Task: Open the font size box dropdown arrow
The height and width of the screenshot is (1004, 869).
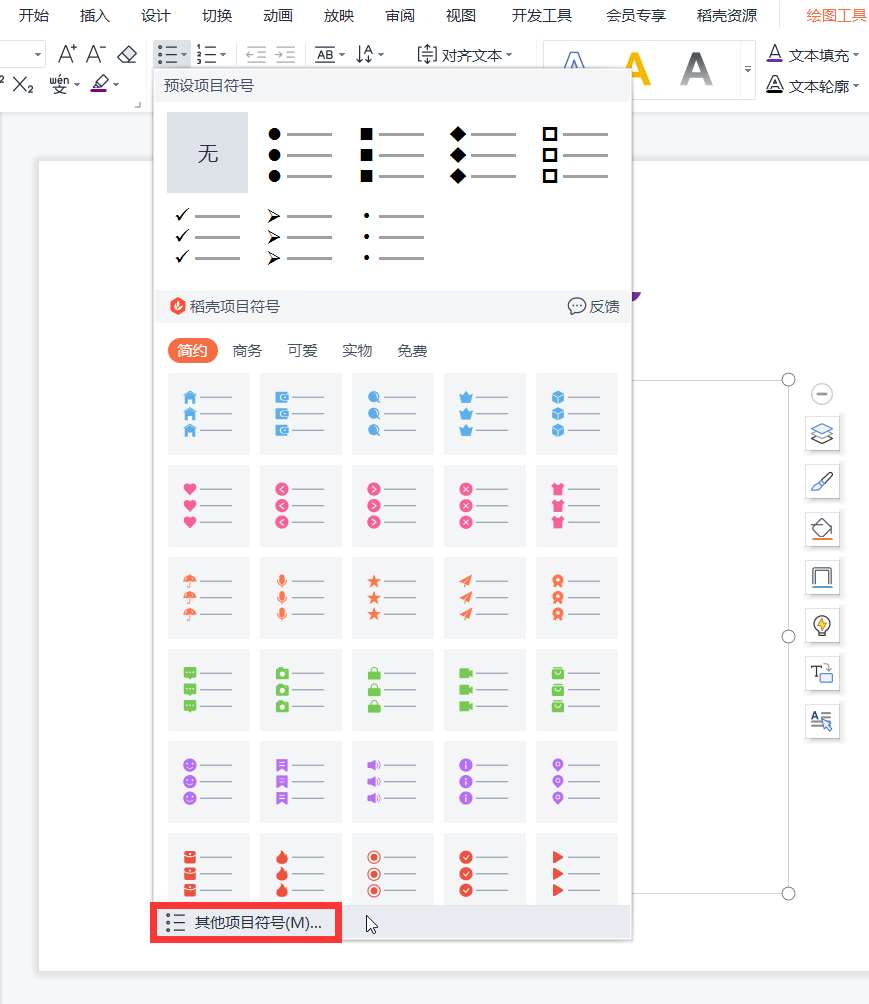Action: tap(38, 54)
